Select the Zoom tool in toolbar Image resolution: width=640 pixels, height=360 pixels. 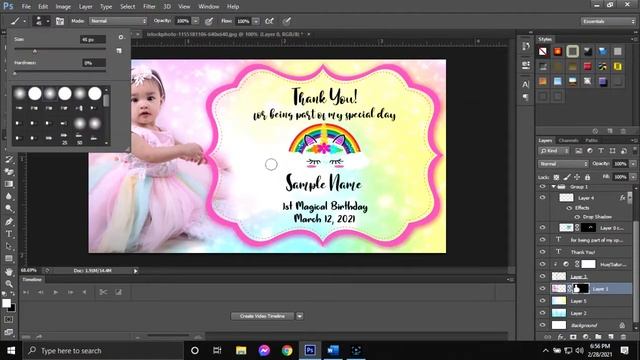coord(9,284)
